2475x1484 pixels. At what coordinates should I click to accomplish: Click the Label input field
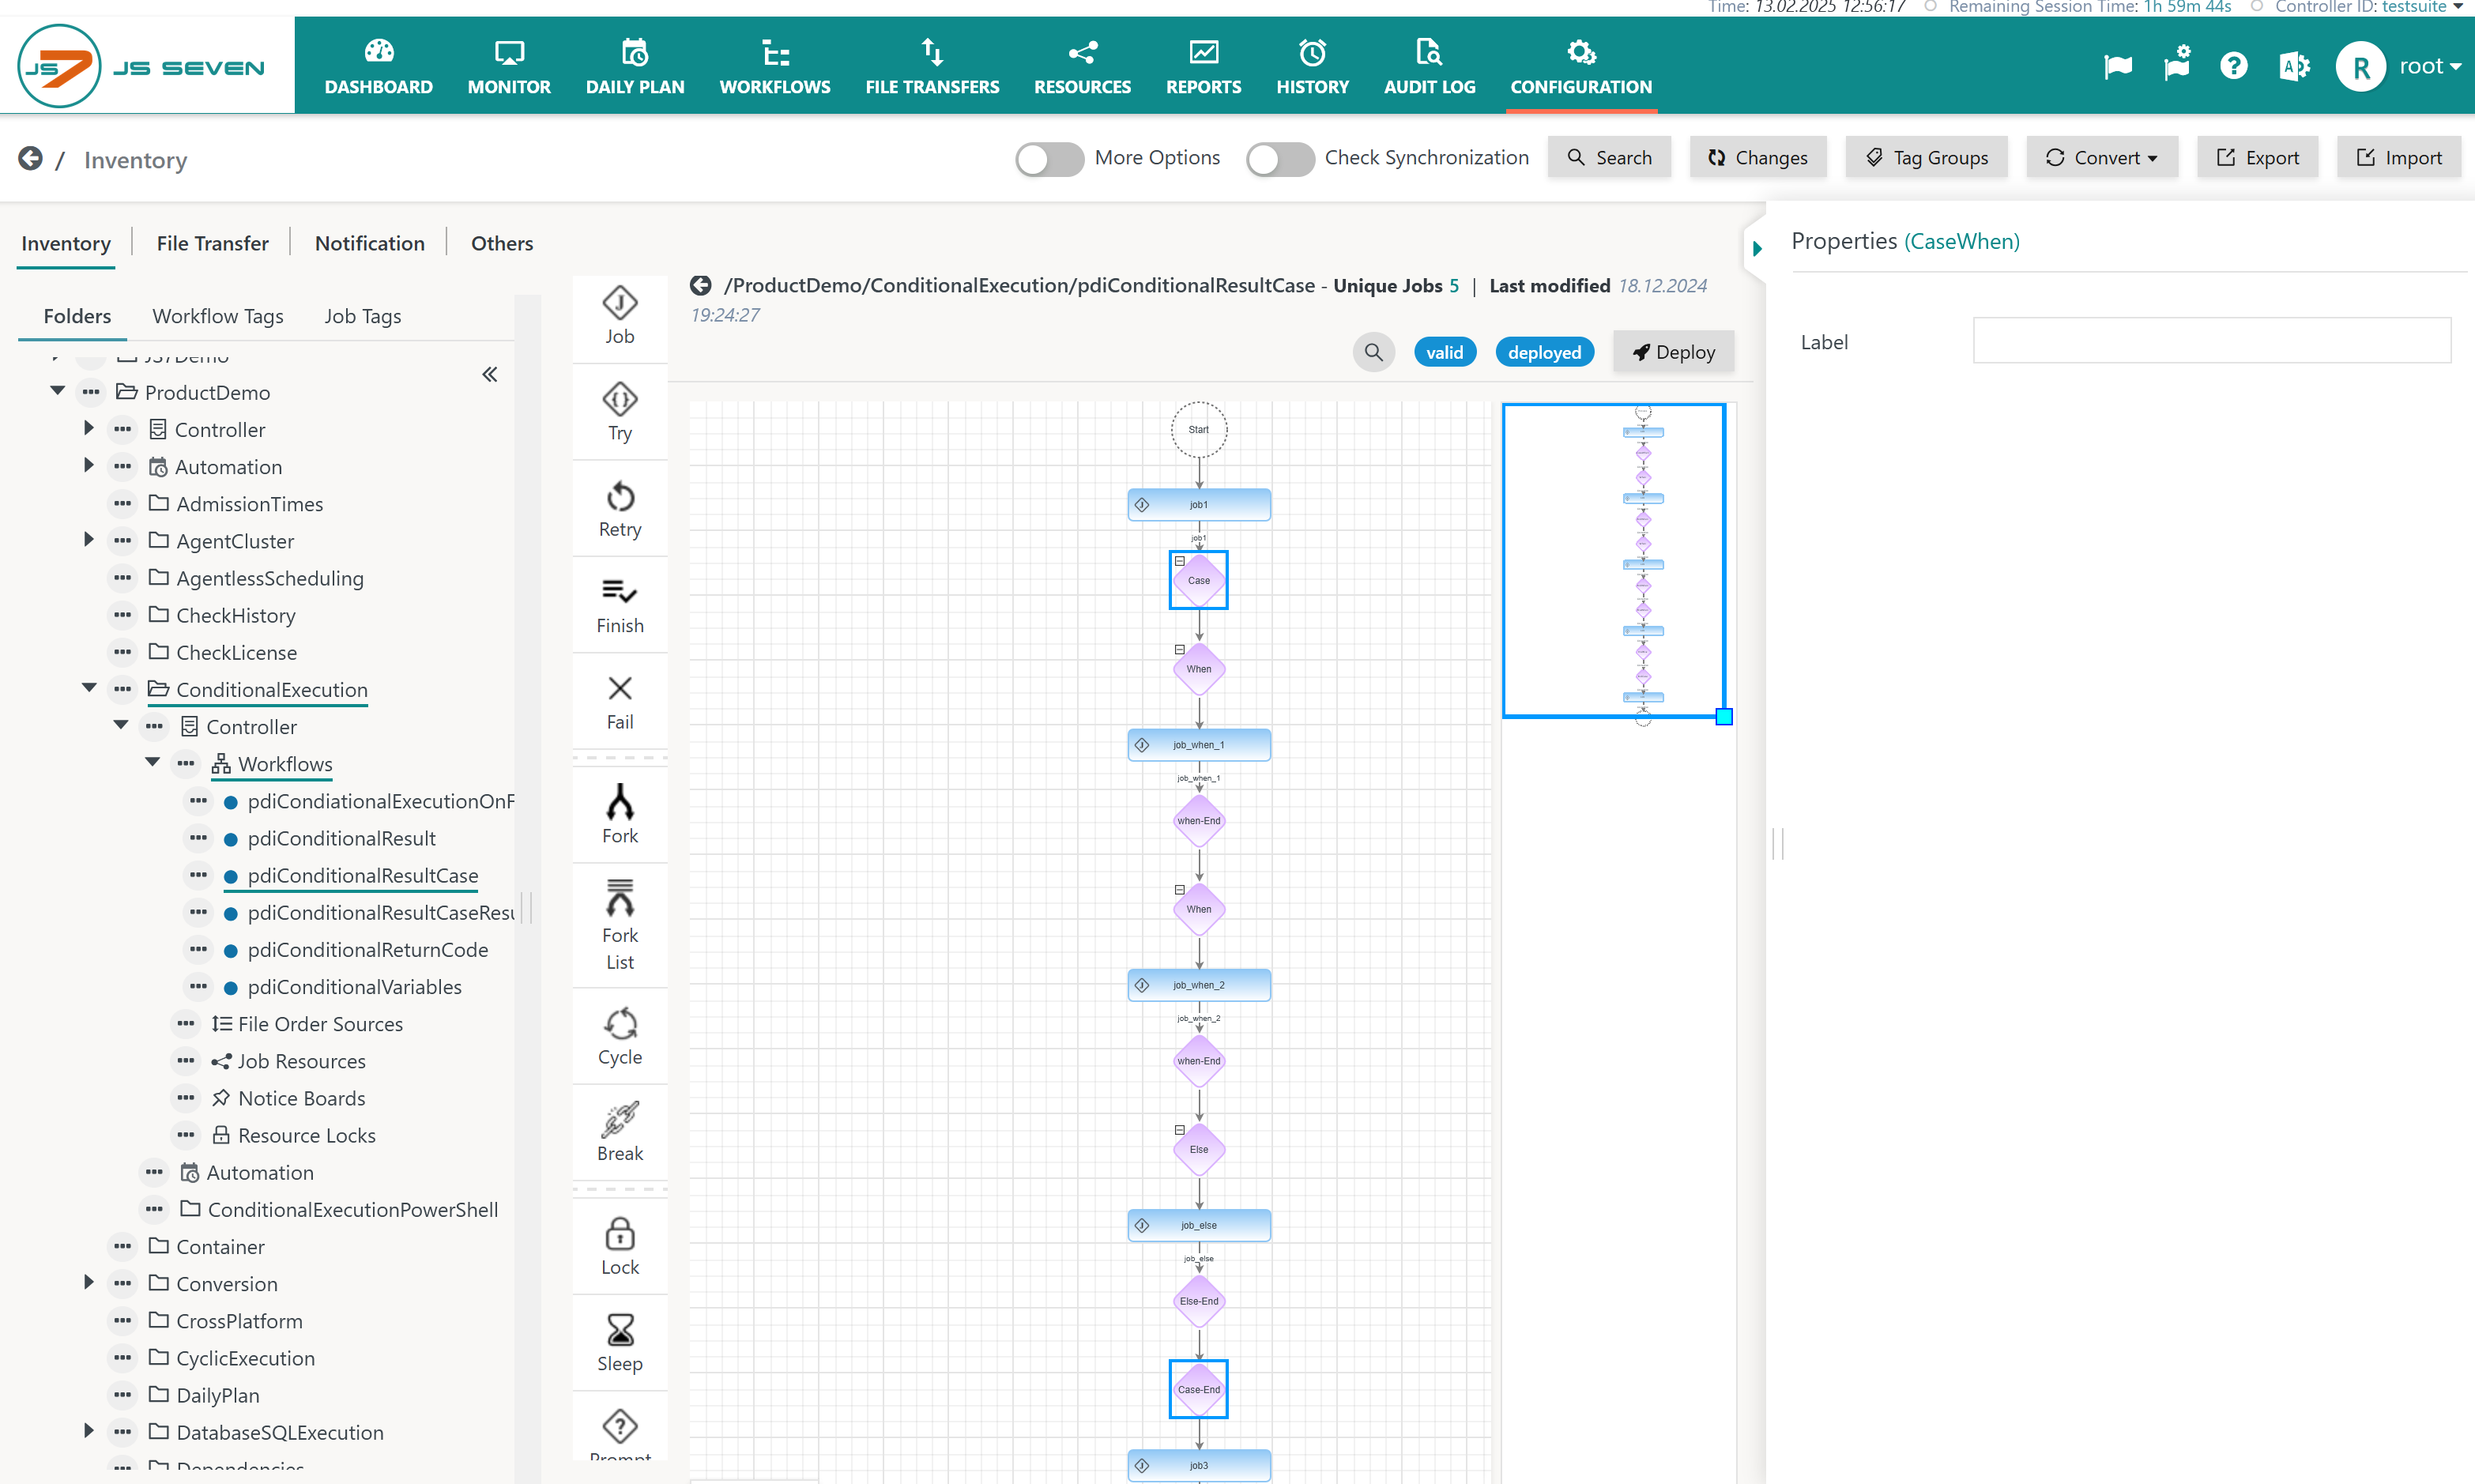pyautogui.click(x=2211, y=341)
